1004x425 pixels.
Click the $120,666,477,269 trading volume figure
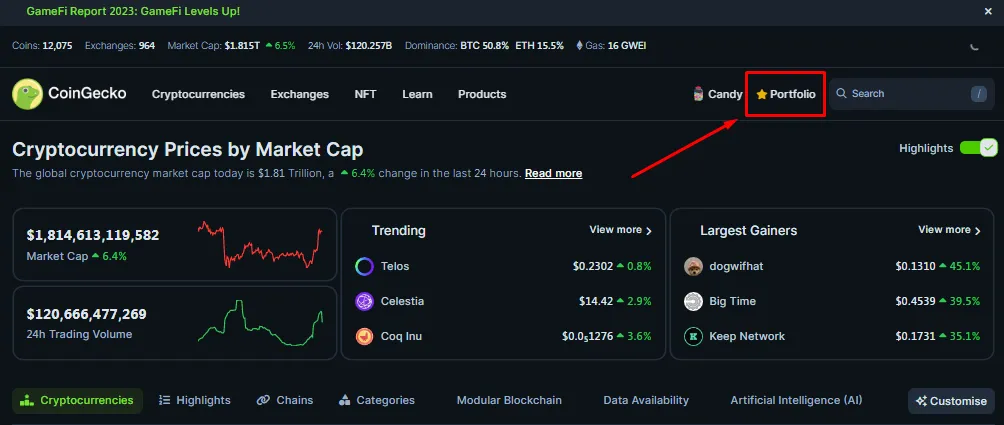(x=86, y=314)
